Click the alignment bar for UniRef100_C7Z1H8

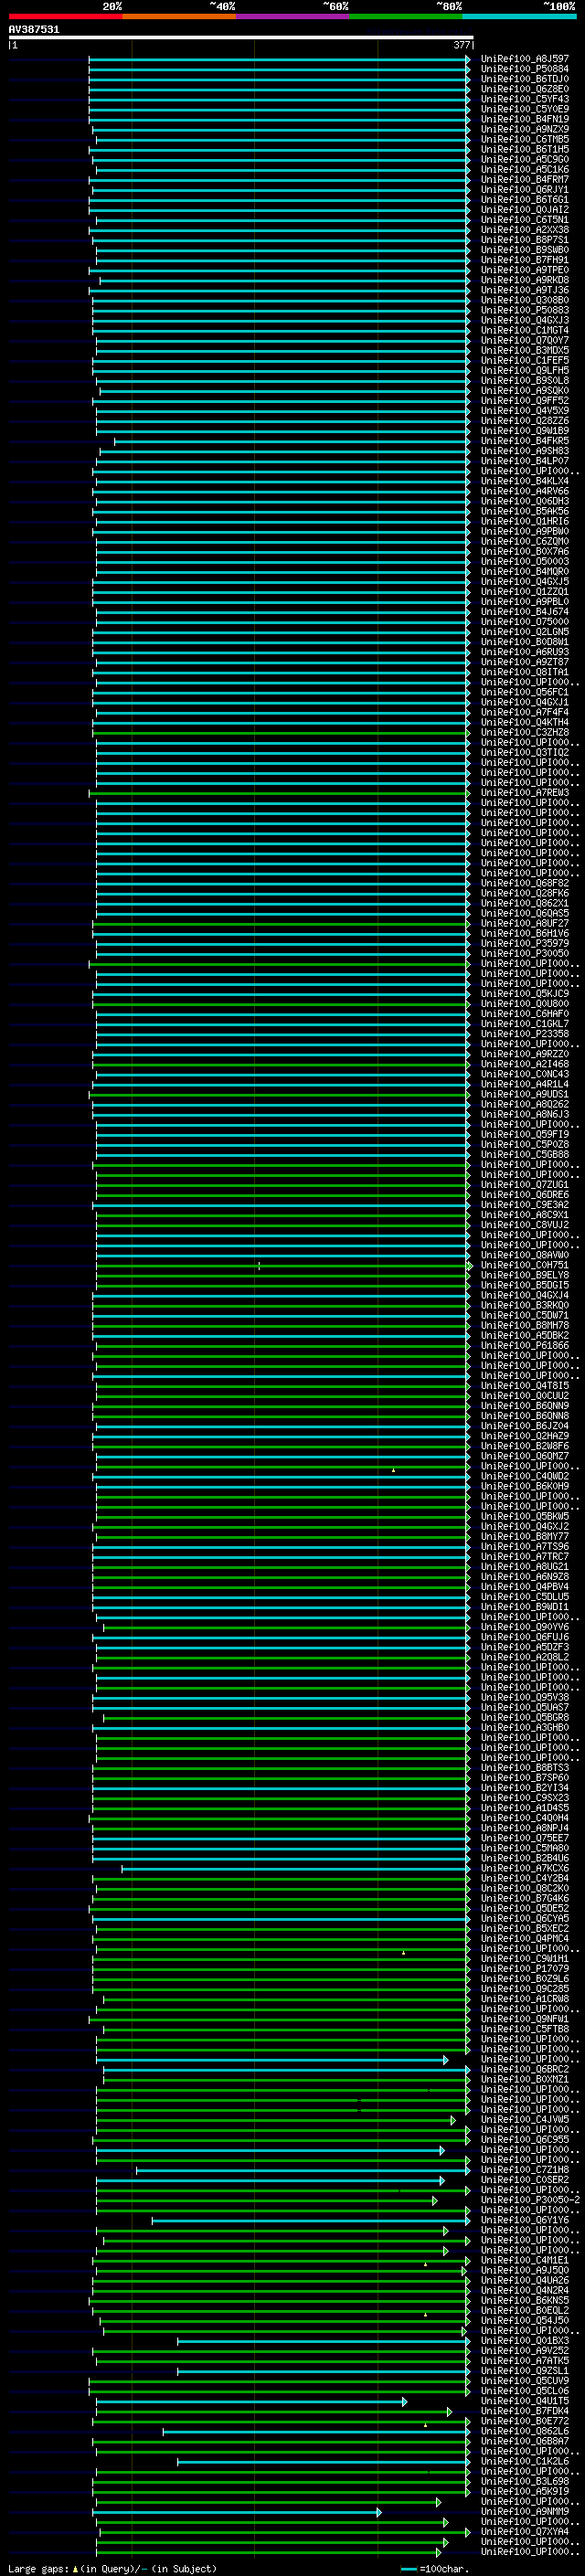[303, 2170]
